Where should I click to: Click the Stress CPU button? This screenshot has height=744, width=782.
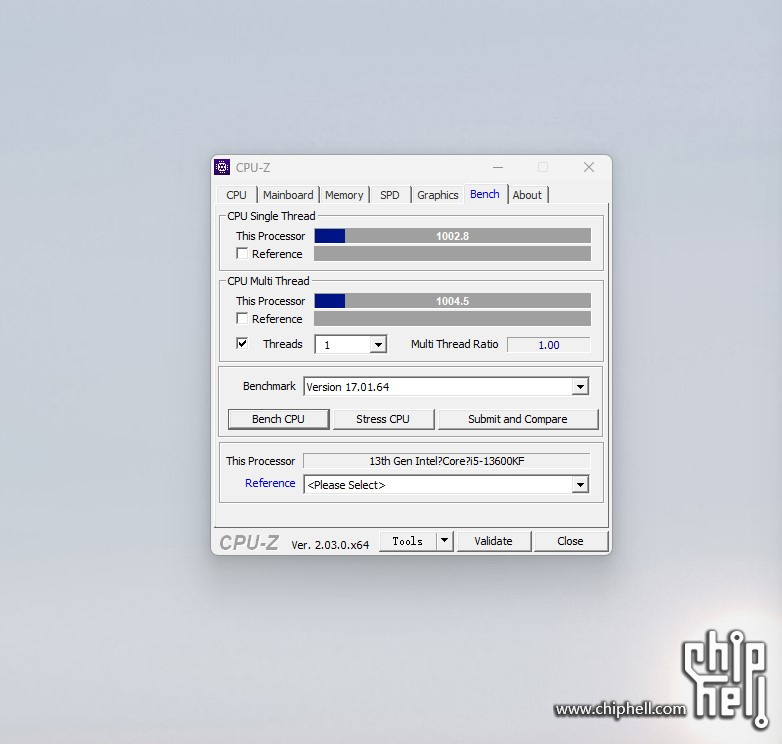click(383, 419)
